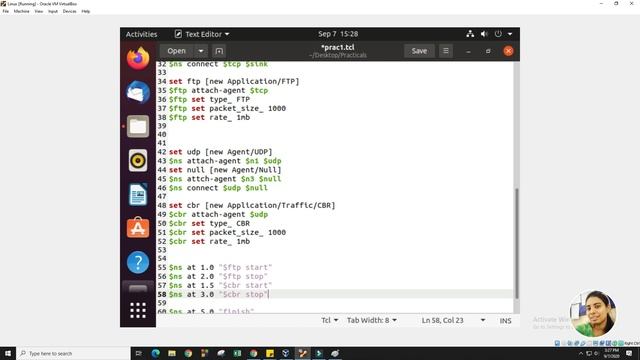Image resolution: width=640 pixels, height=360 pixels.
Task: Click line 58 '$ns at 3.0 "$cbr stop"'
Action: click(218, 294)
